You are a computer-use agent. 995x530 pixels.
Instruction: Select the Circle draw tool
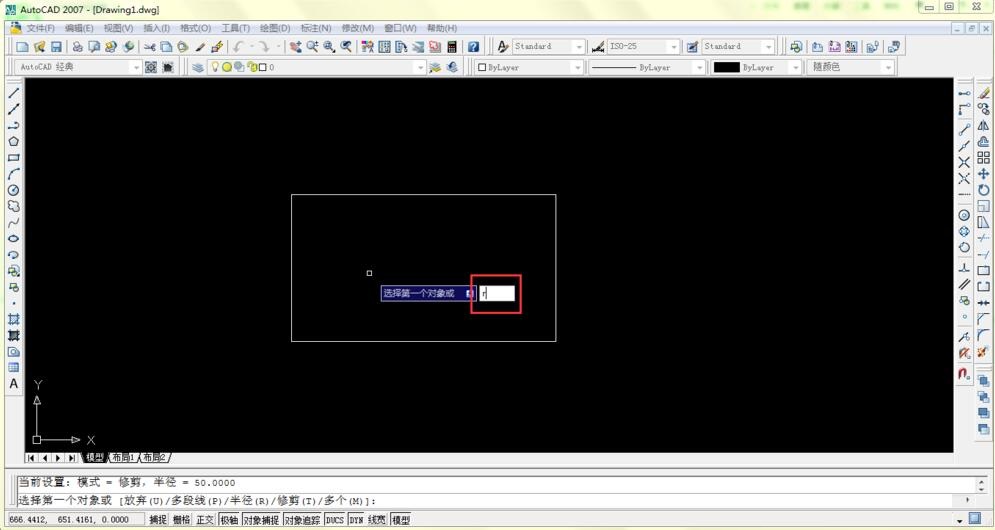(13, 190)
